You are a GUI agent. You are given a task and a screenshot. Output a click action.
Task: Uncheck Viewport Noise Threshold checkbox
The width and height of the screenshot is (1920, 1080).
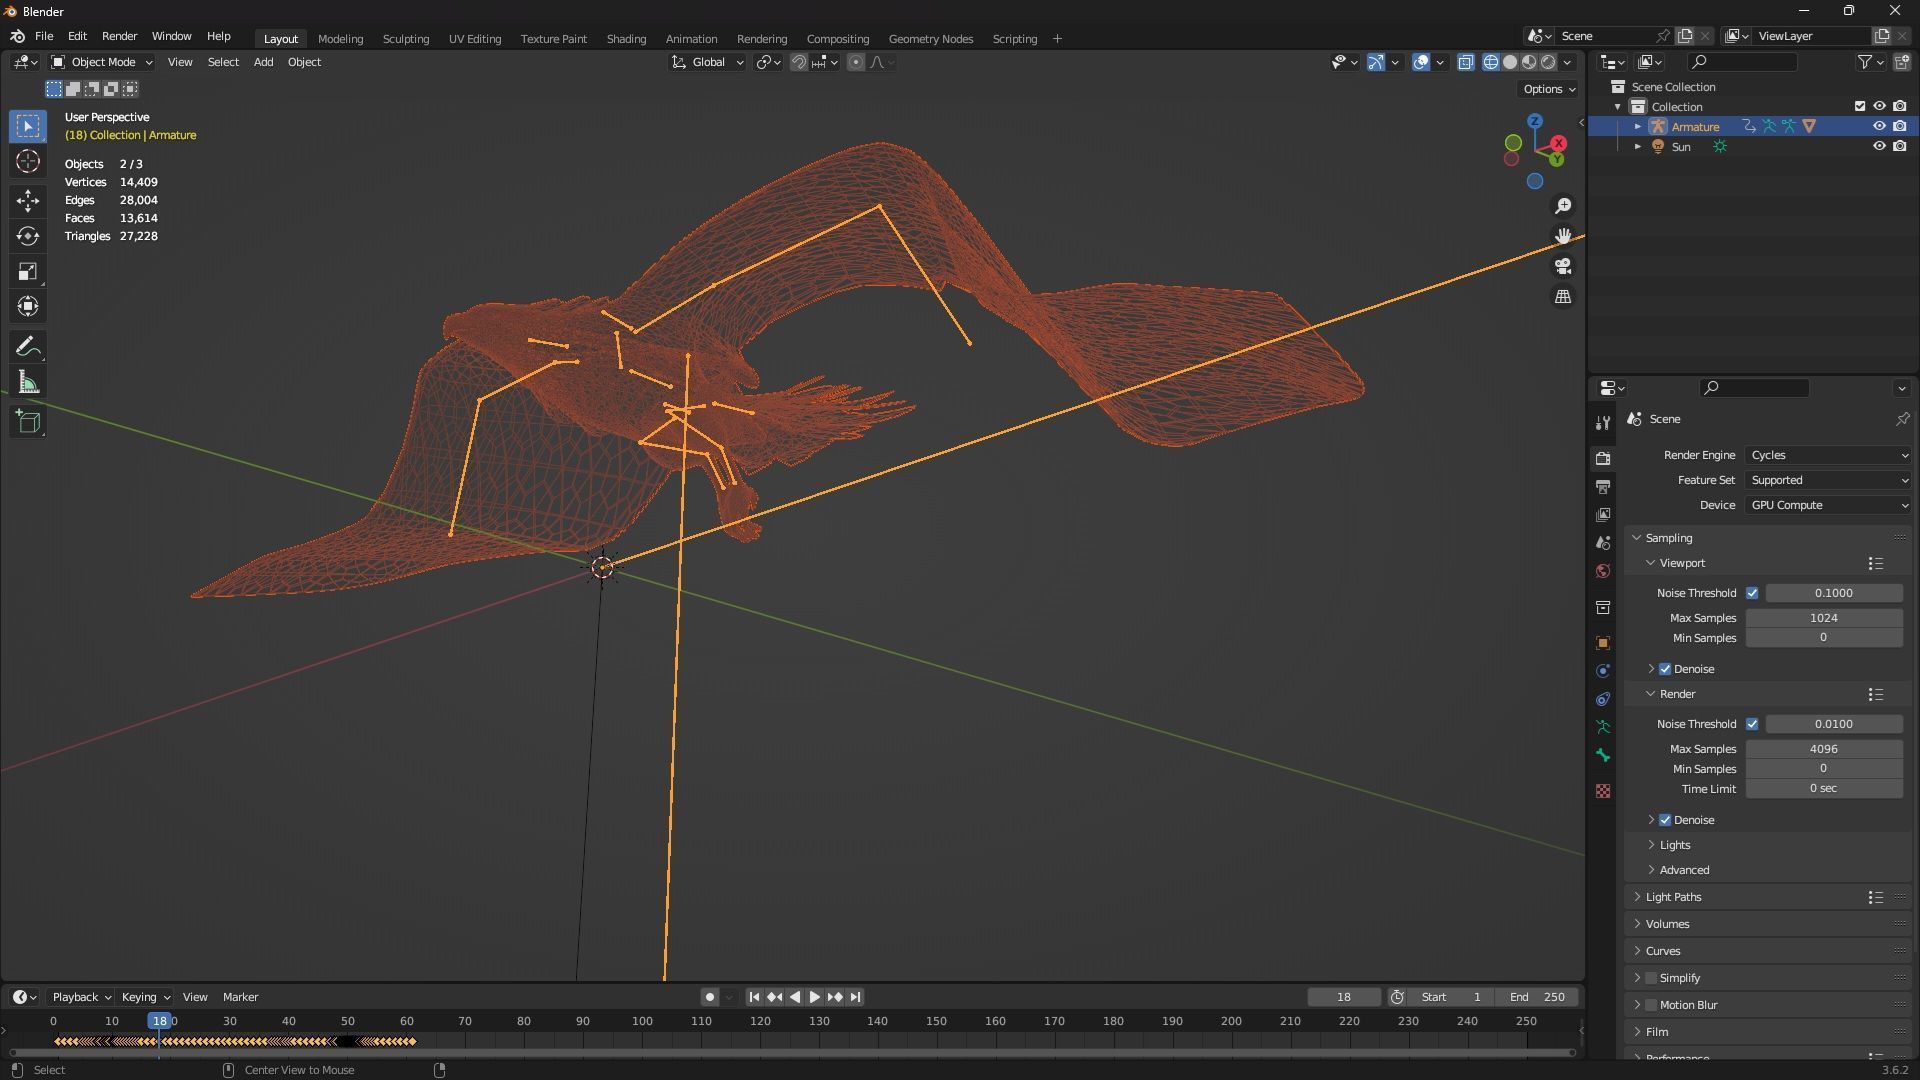click(1752, 593)
